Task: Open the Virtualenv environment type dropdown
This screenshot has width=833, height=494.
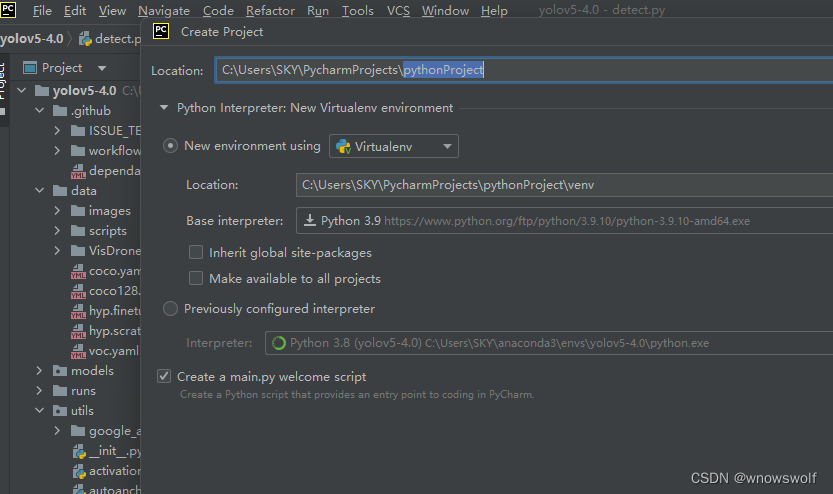Action: tap(394, 146)
